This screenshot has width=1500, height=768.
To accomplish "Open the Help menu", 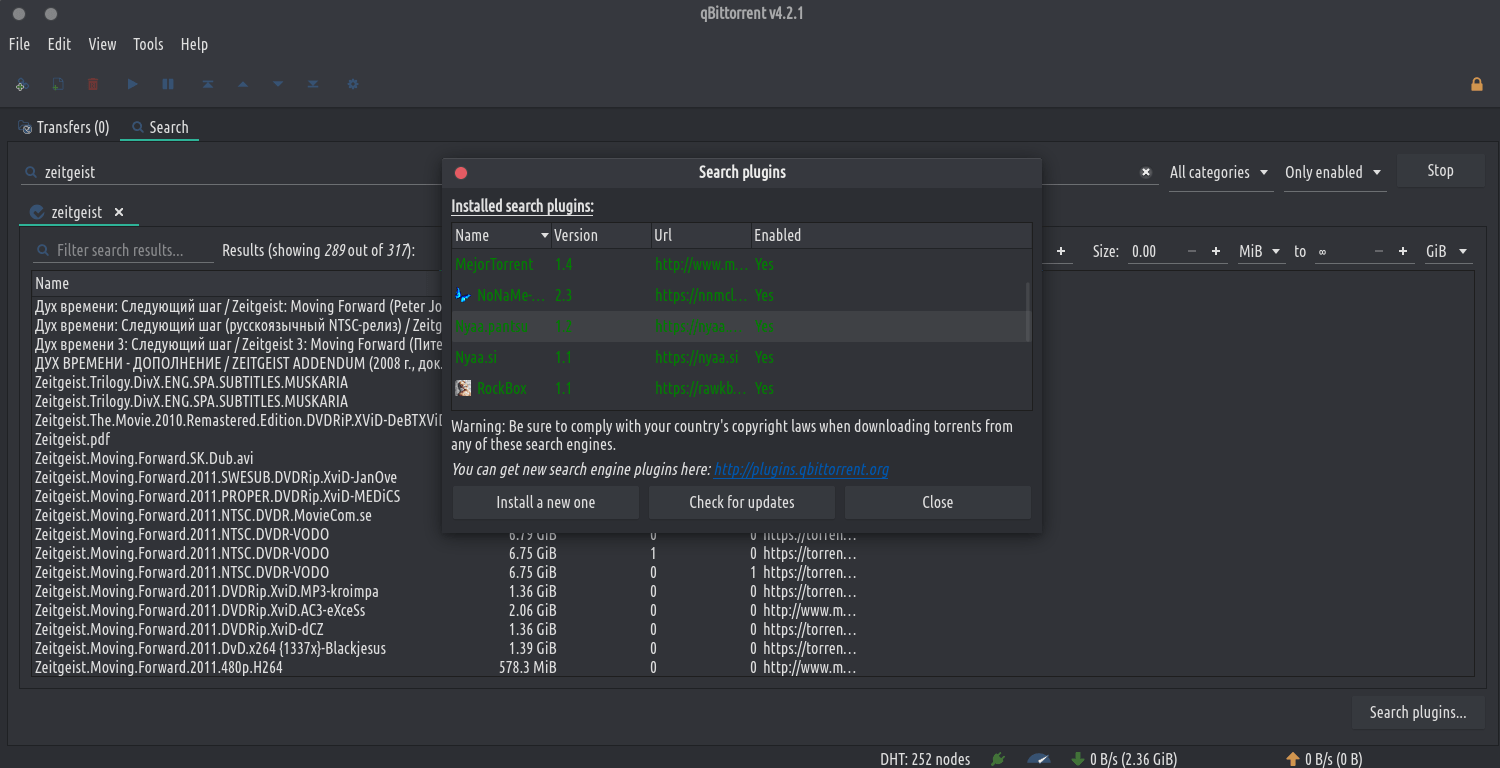I will (x=194, y=44).
